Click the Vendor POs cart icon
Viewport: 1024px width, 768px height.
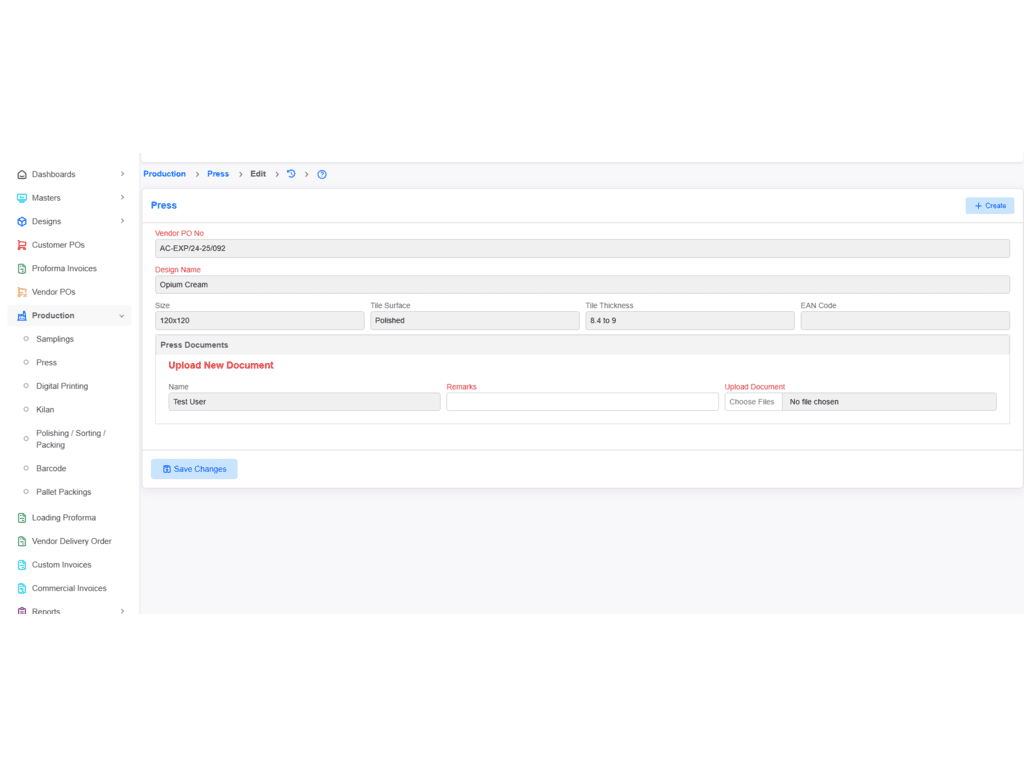22,292
